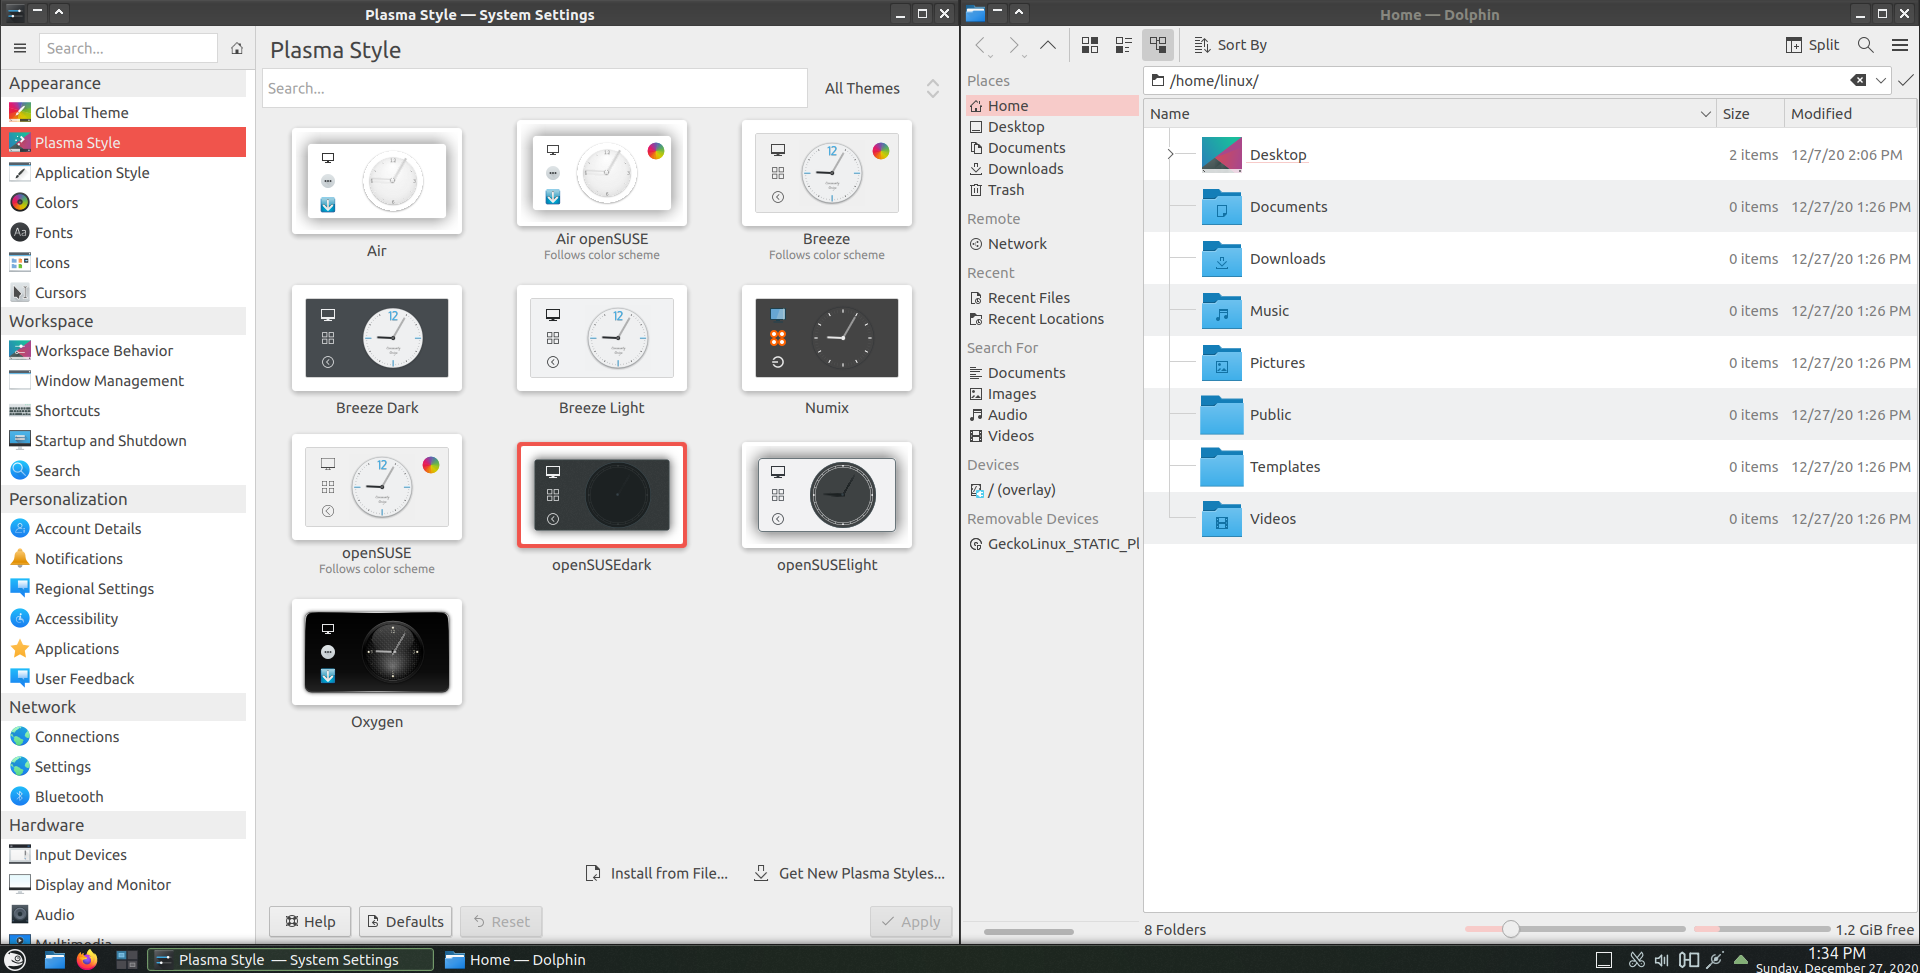Open the Bluetooth settings item

coord(124,797)
